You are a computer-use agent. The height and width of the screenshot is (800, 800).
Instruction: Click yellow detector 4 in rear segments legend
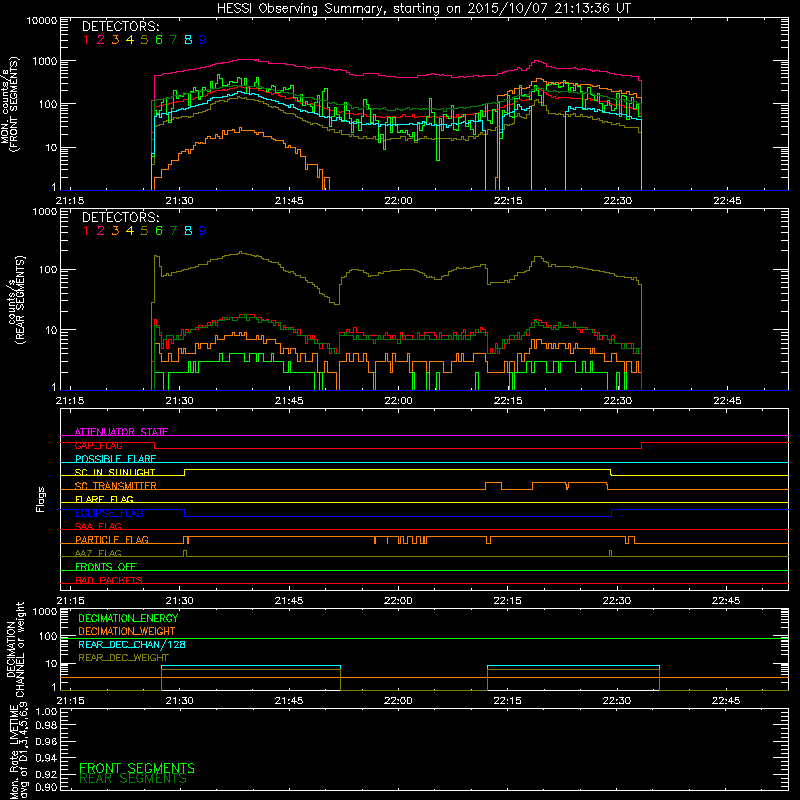[x=130, y=231]
